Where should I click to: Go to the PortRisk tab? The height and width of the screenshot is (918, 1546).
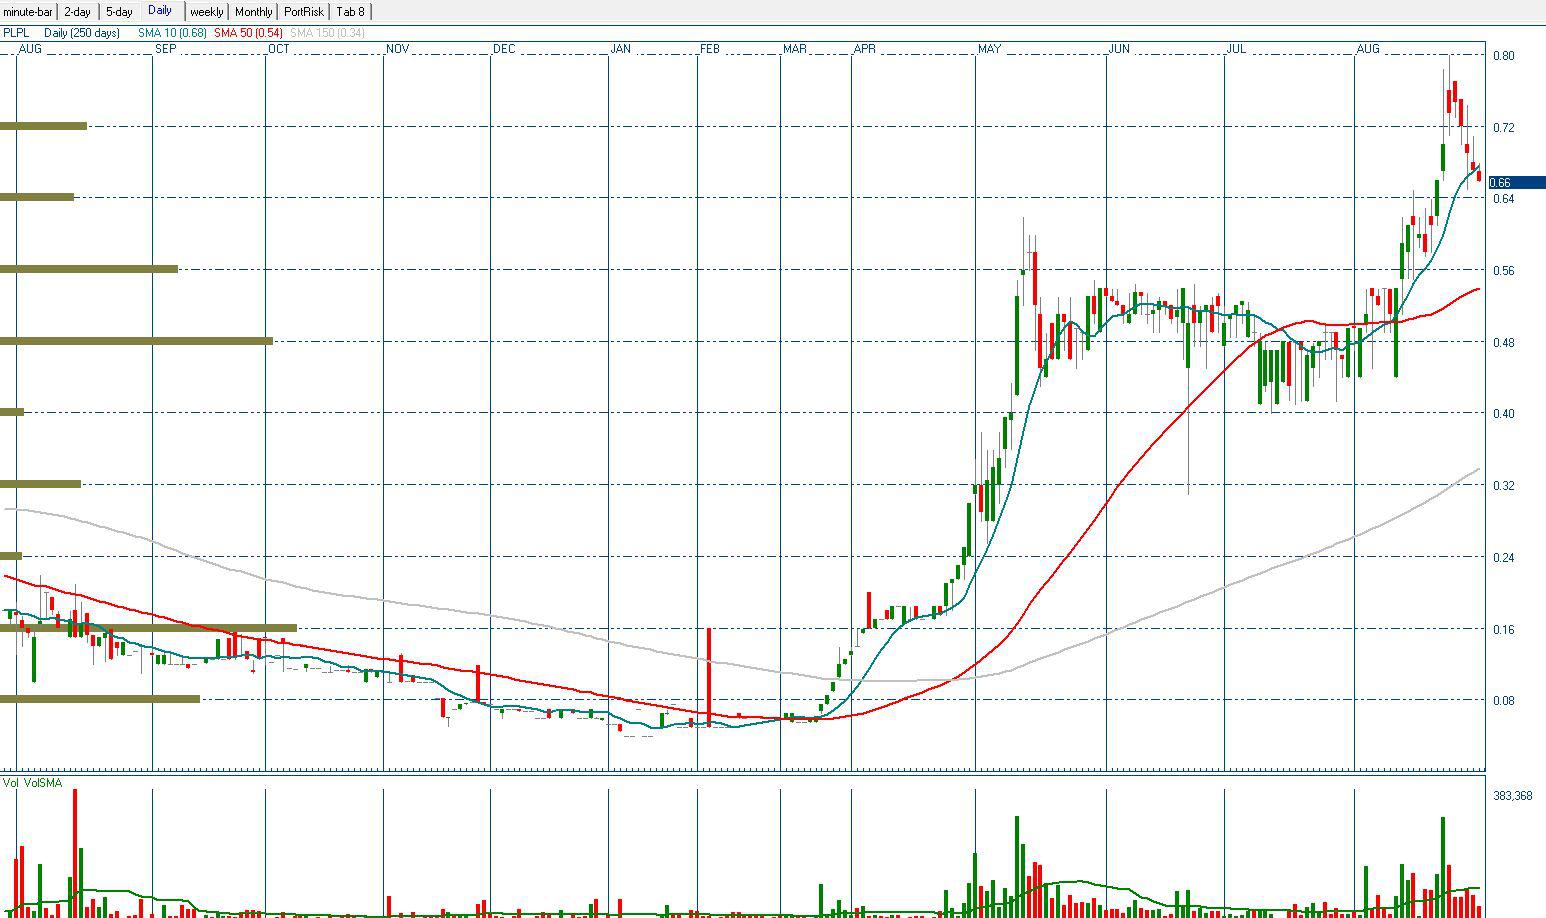pos(303,12)
